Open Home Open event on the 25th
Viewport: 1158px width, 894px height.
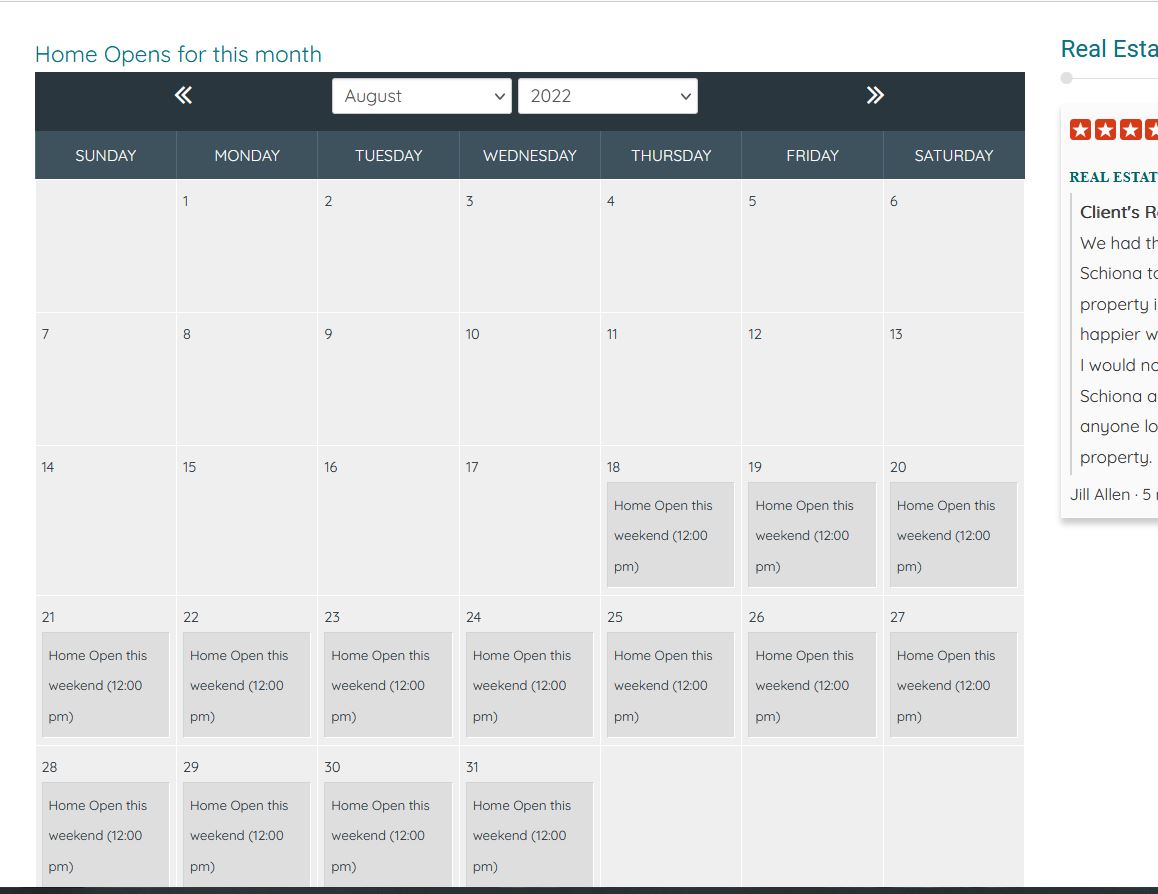[x=671, y=685]
